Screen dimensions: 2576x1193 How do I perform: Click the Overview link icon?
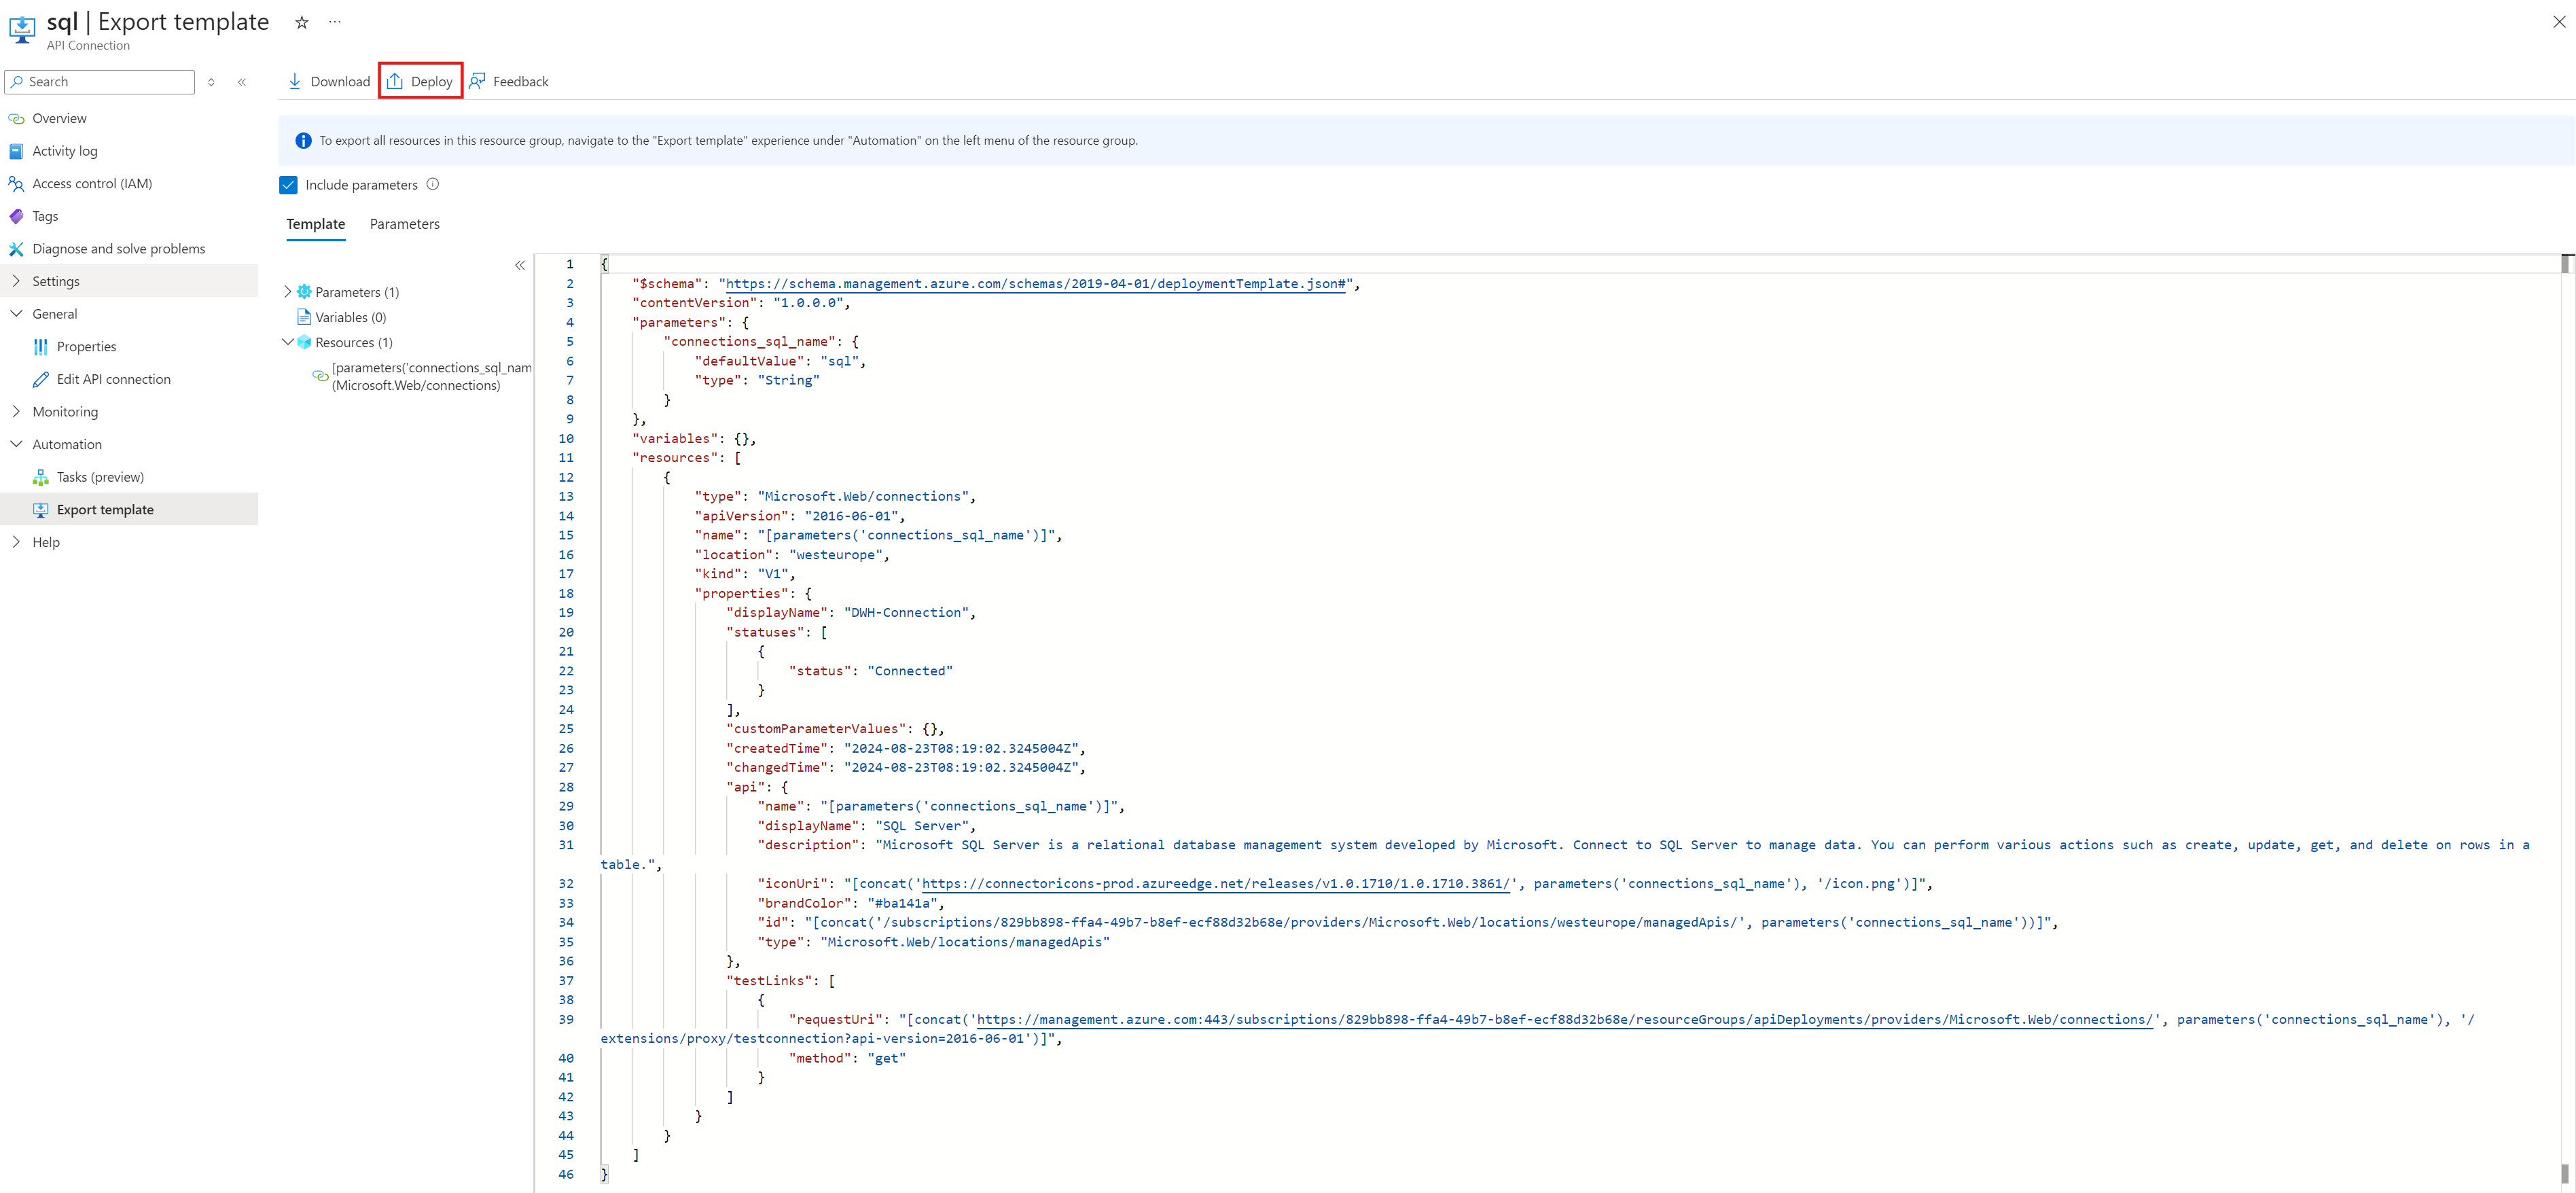(x=16, y=118)
